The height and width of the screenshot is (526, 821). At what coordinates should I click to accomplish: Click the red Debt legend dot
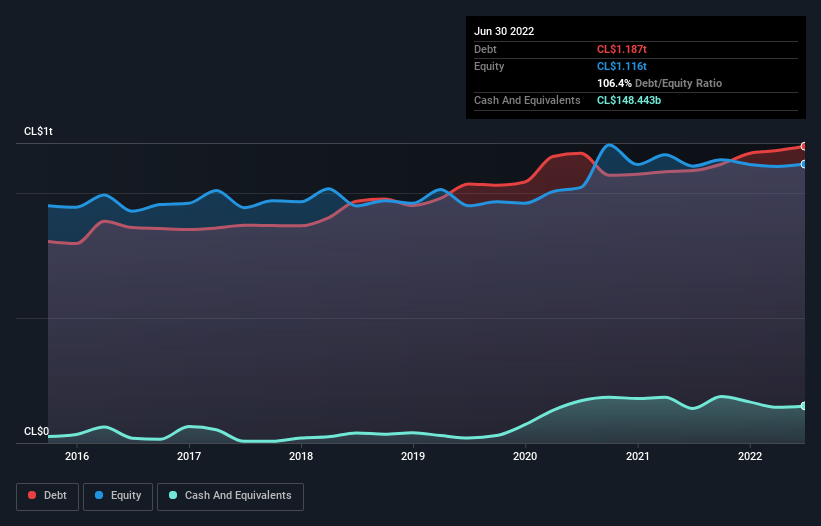coord(32,495)
